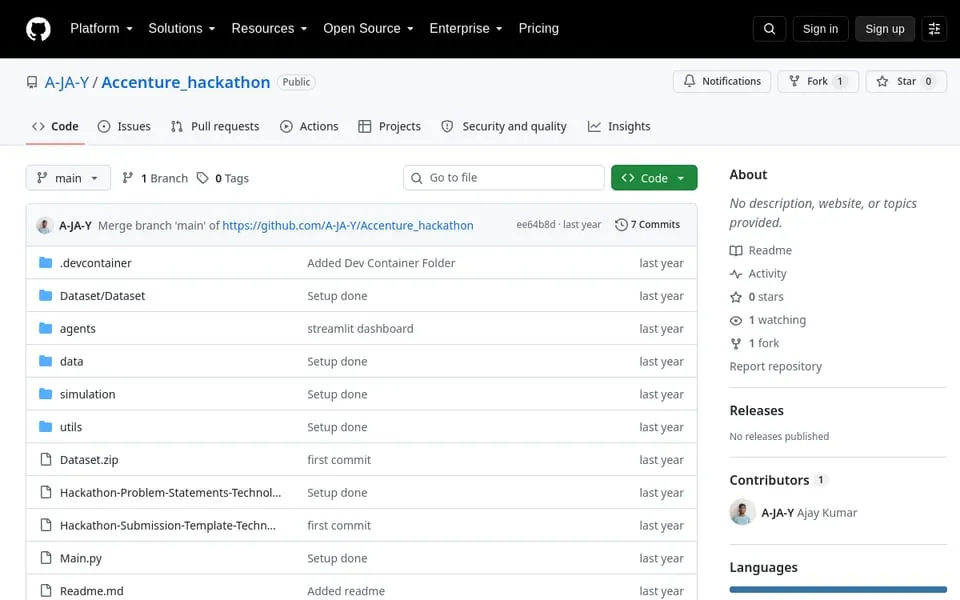Open the search magnifier in header
The image size is (960, 600).
(x=770, y=29)
